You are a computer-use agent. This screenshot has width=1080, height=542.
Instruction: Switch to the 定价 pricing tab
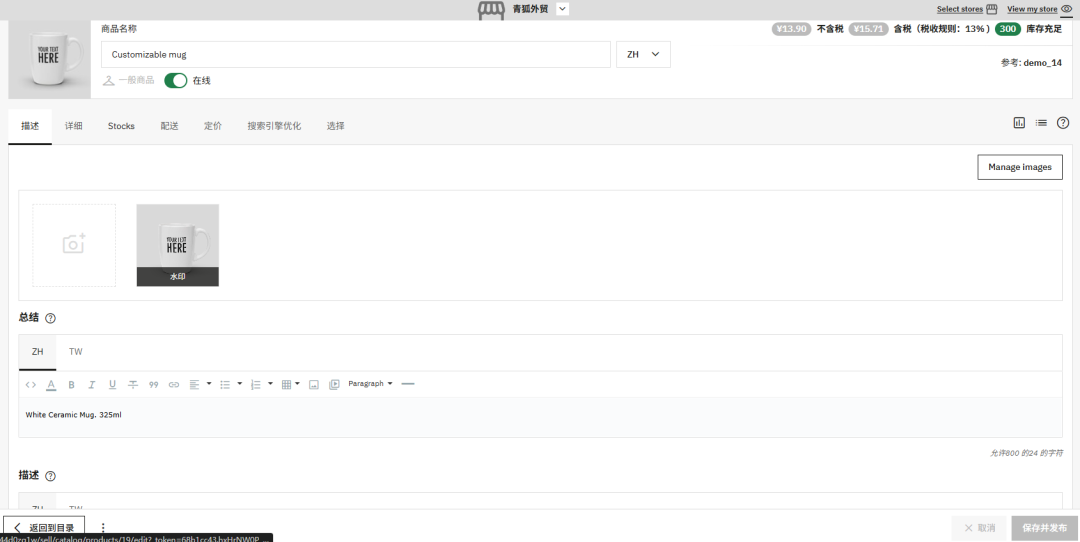[213, 126]
